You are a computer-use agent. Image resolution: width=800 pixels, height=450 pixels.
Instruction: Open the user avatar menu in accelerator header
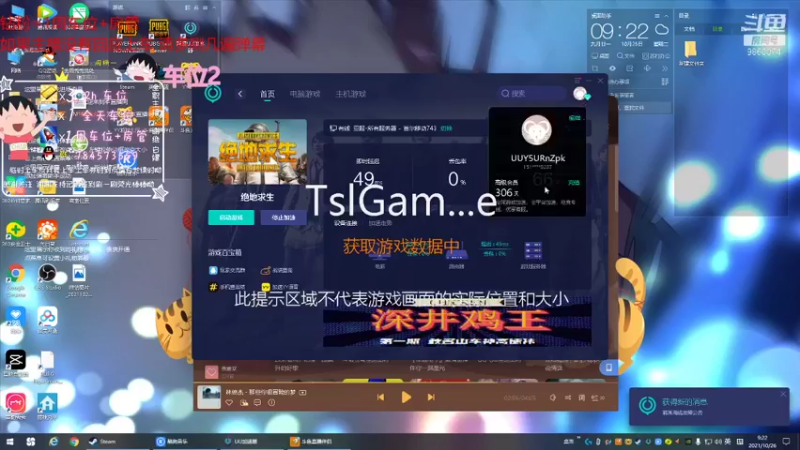click(580, 93)
